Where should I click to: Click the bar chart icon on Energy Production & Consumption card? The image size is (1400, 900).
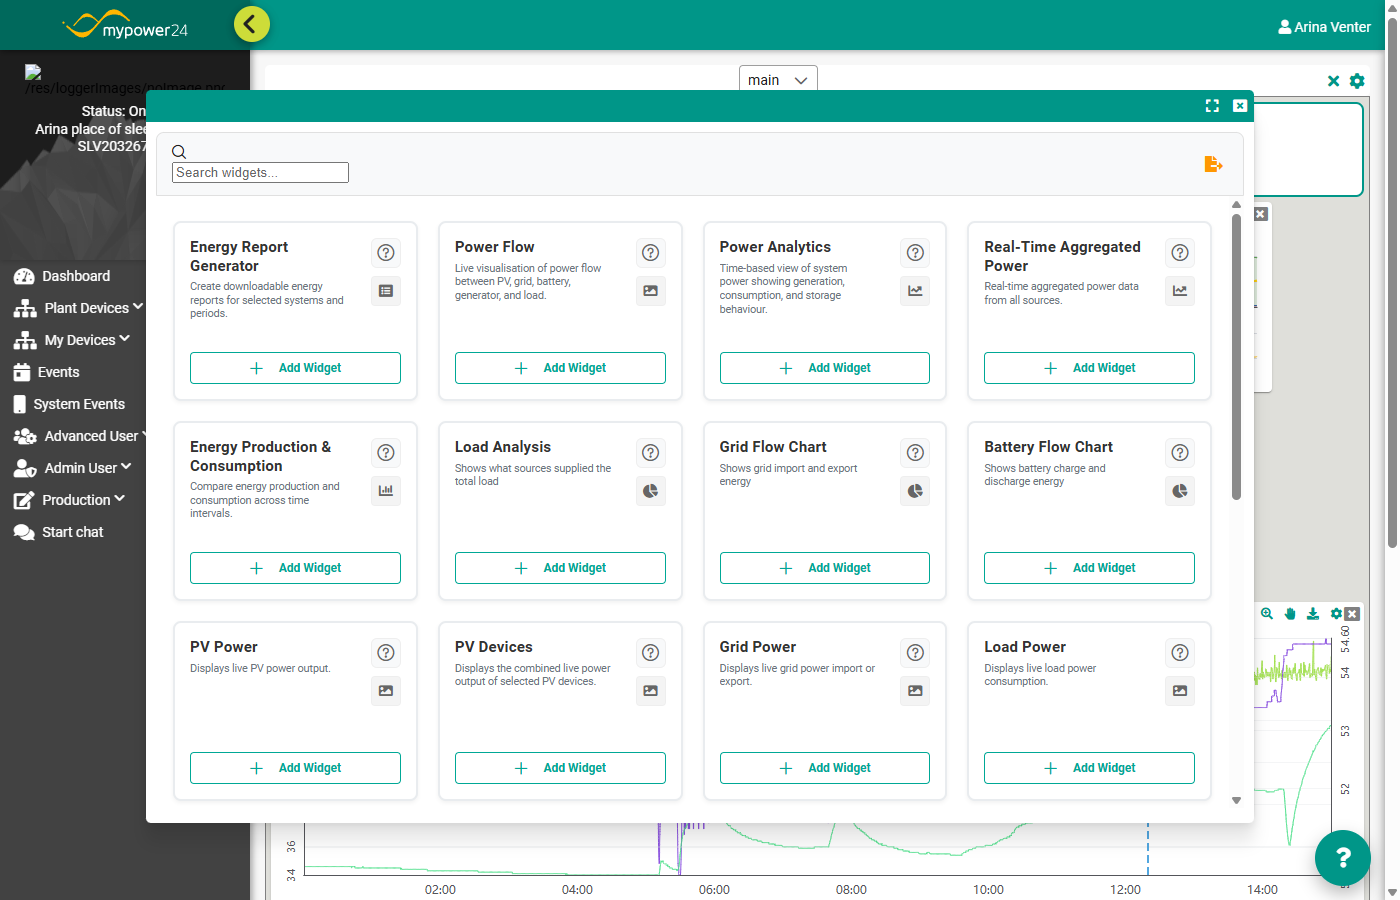pyautogui.click(x=386, y=491)
